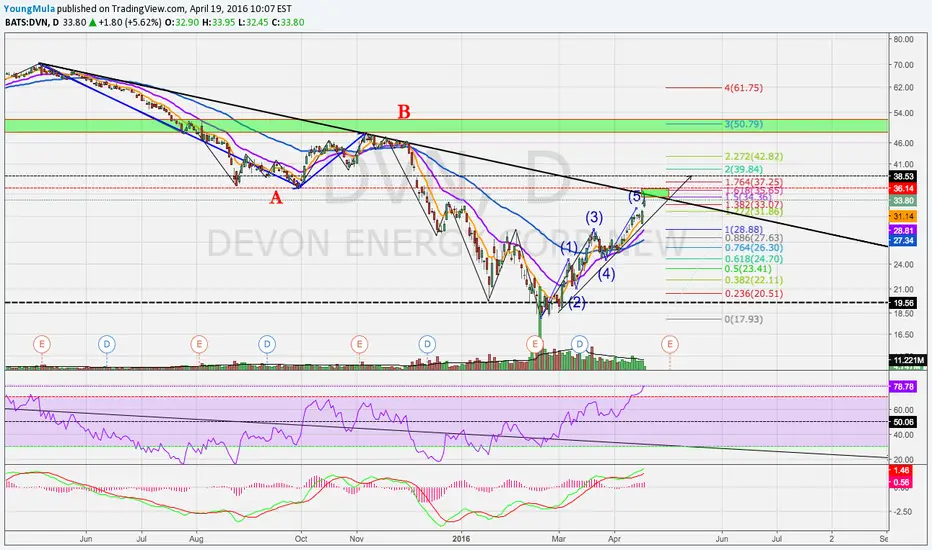Click the Fibonacci level 0.886(27.63) label
Image resolution: width=932 pixels, height=550 pixels.
(x=754, y=238)
